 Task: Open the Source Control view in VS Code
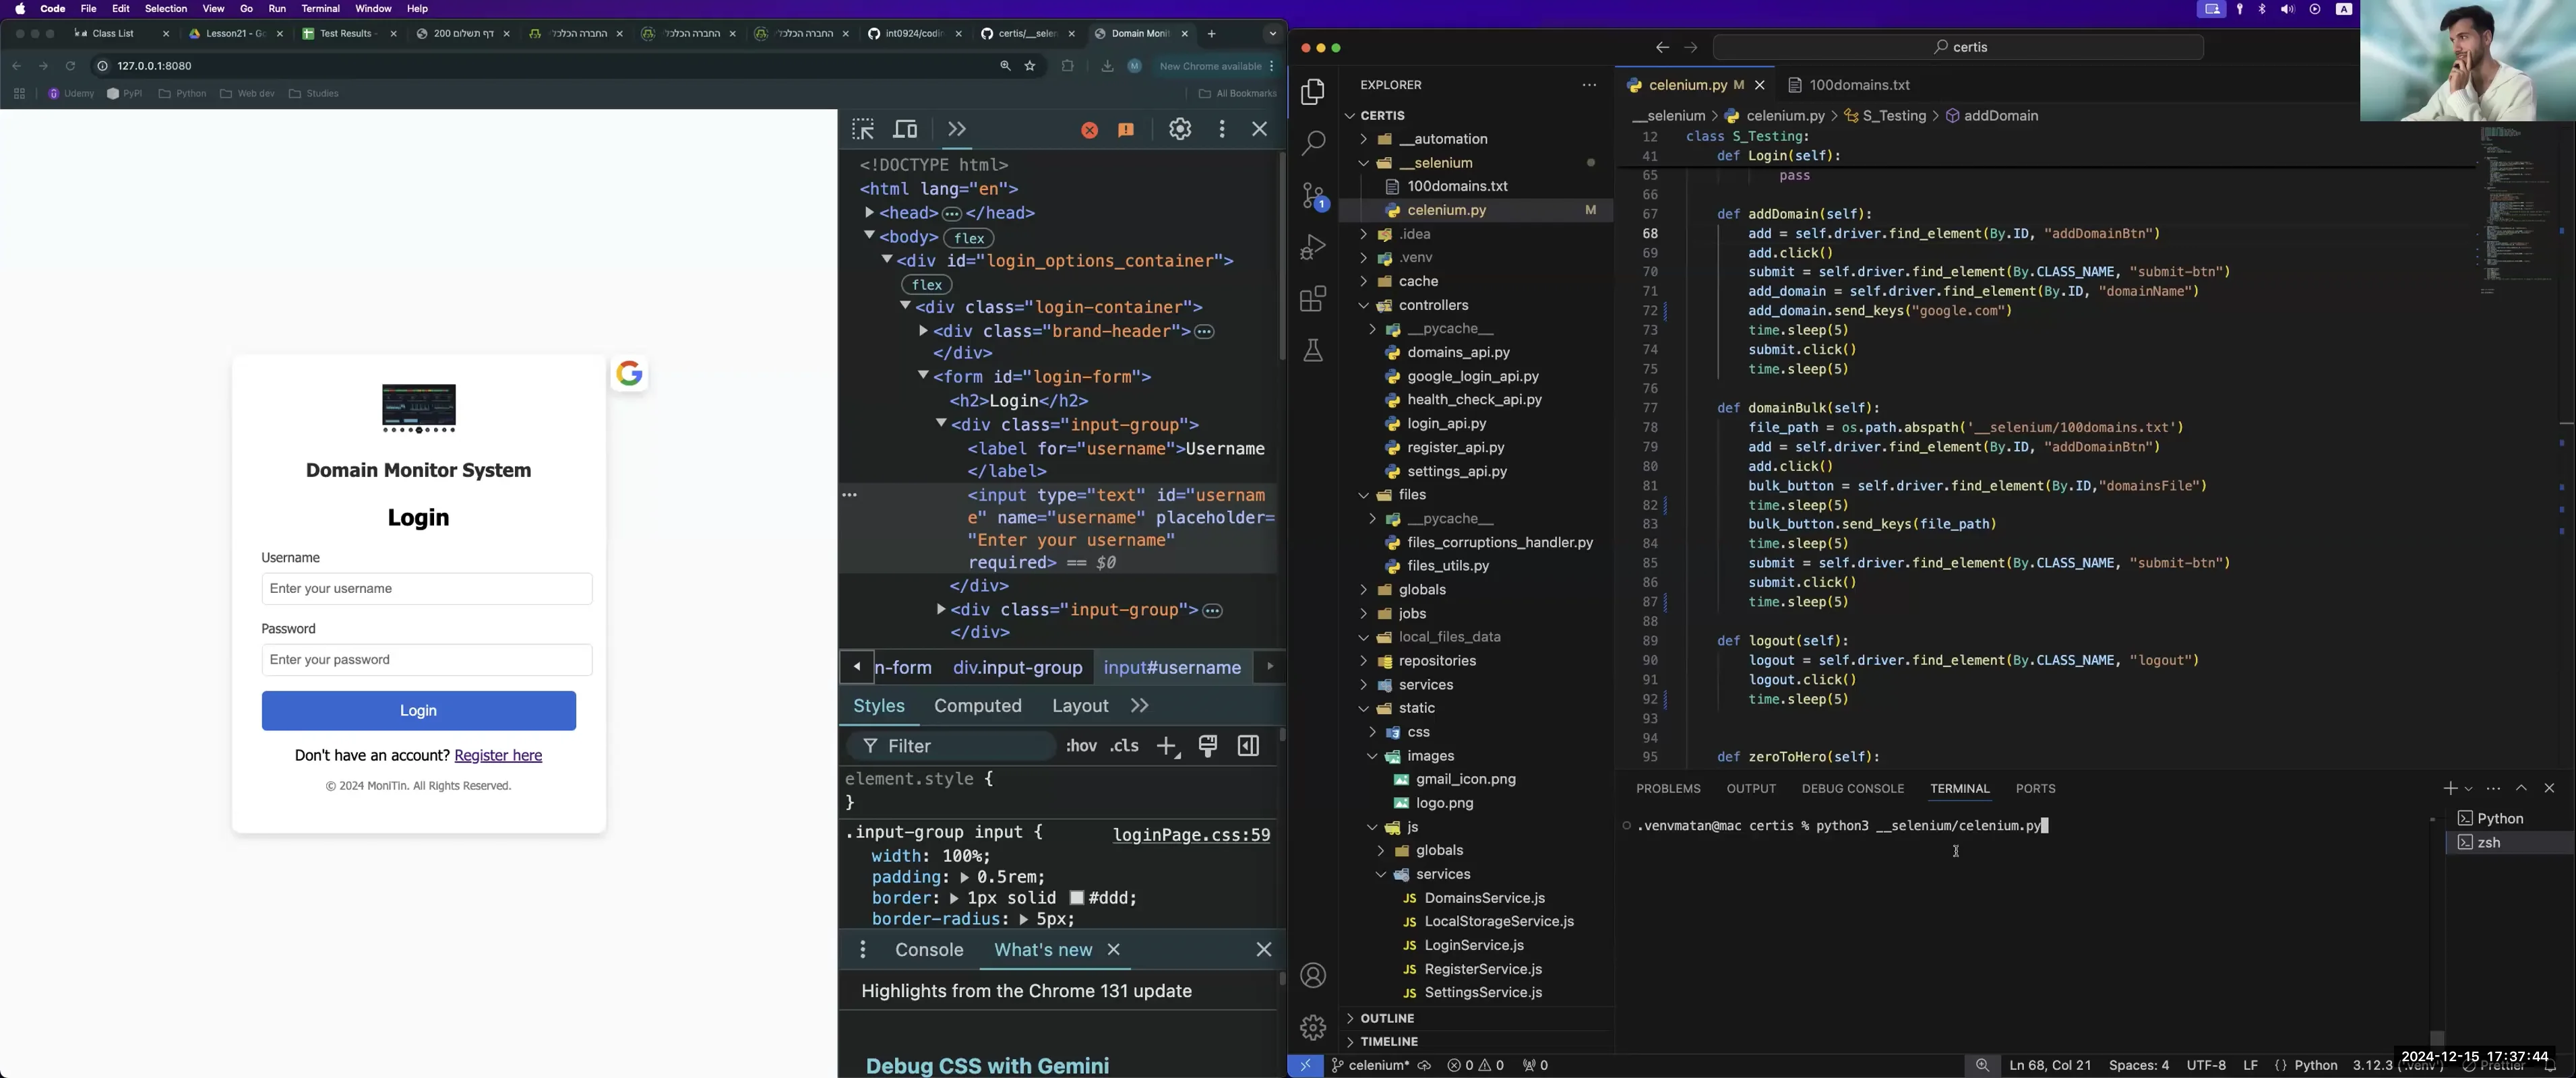tap(1313, 195)
